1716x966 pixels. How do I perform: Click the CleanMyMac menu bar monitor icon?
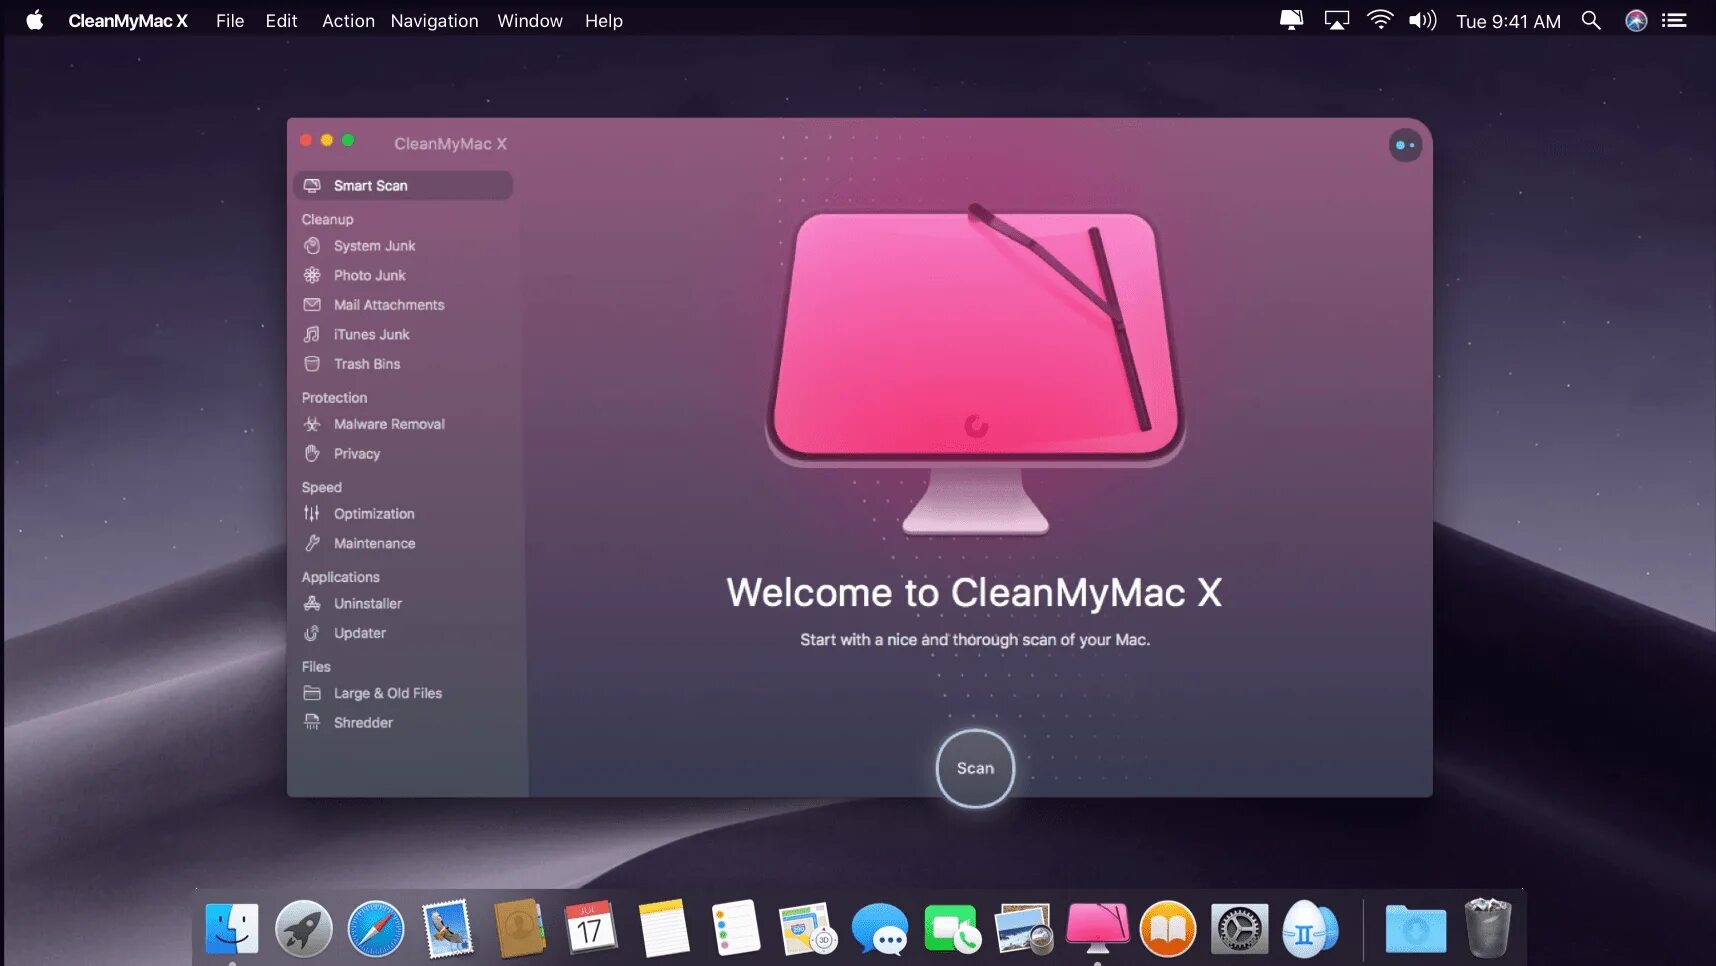1292,20
